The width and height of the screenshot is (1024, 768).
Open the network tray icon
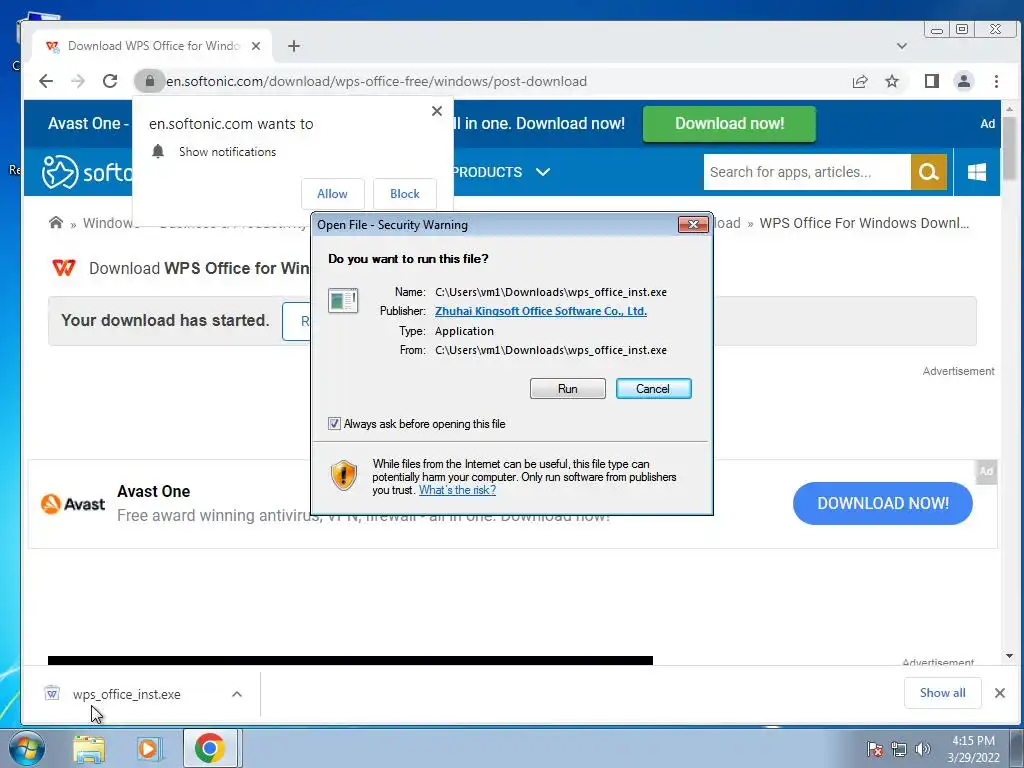point(899,748)
